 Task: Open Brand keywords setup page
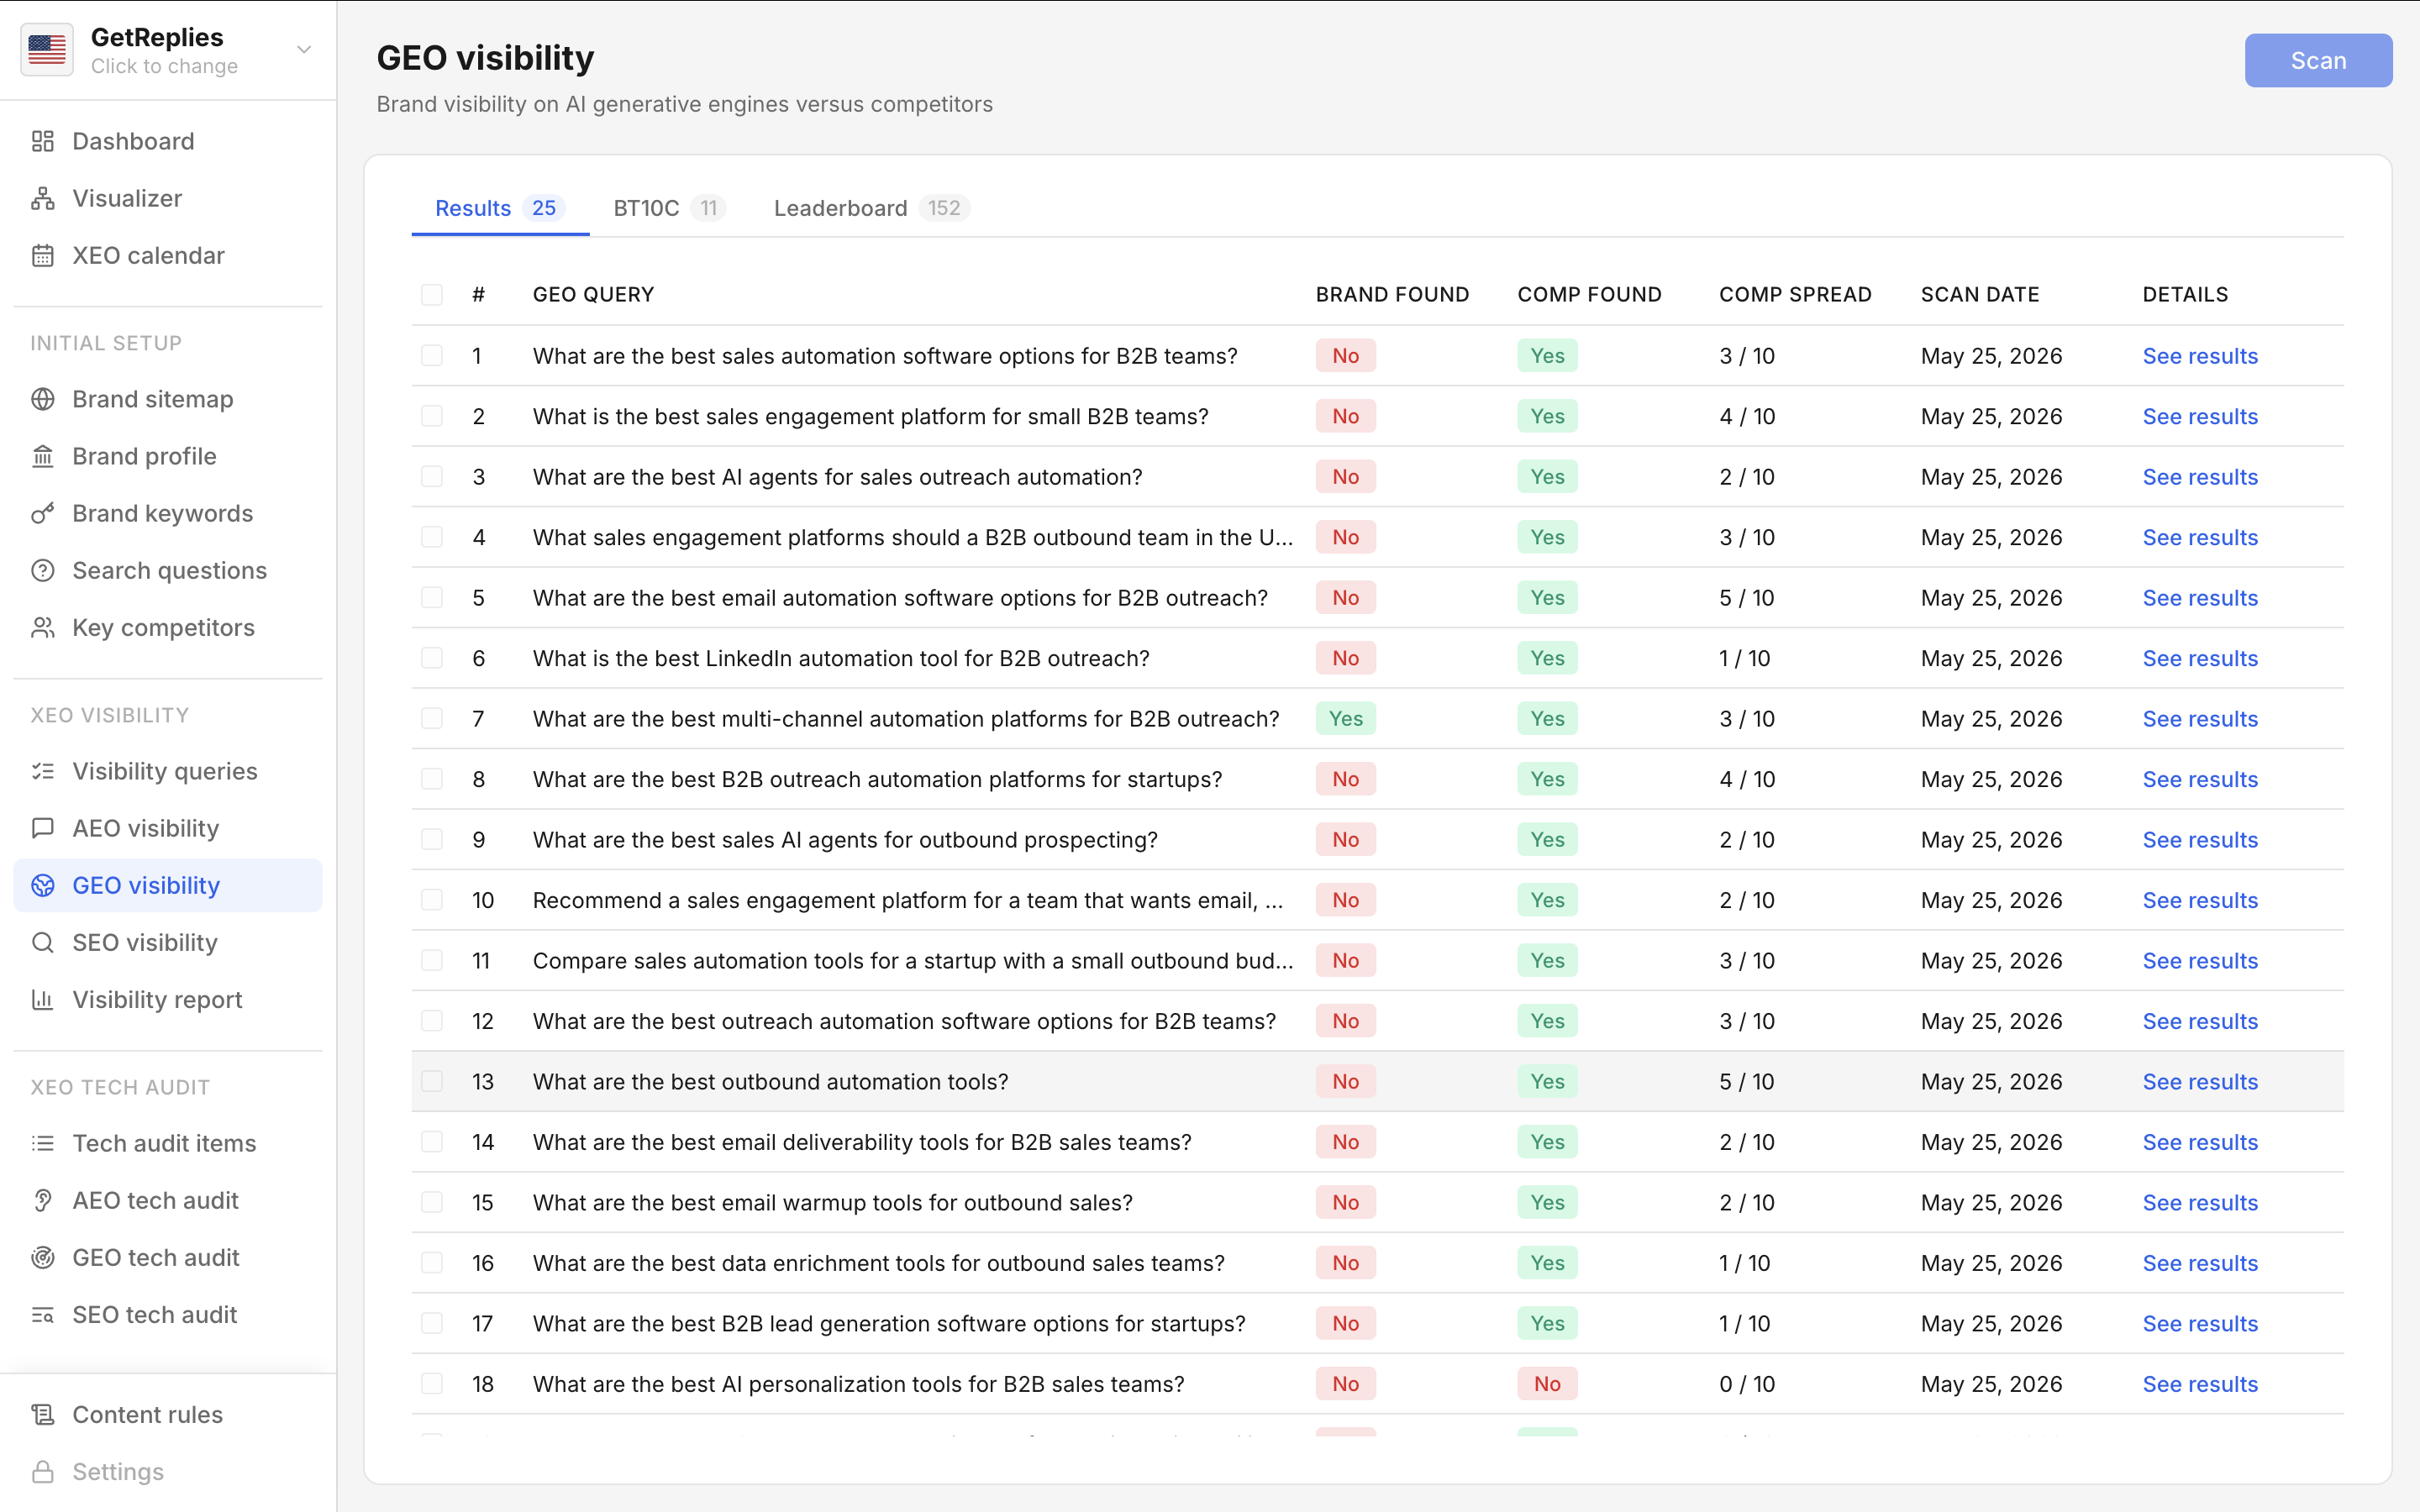[168, 513]
